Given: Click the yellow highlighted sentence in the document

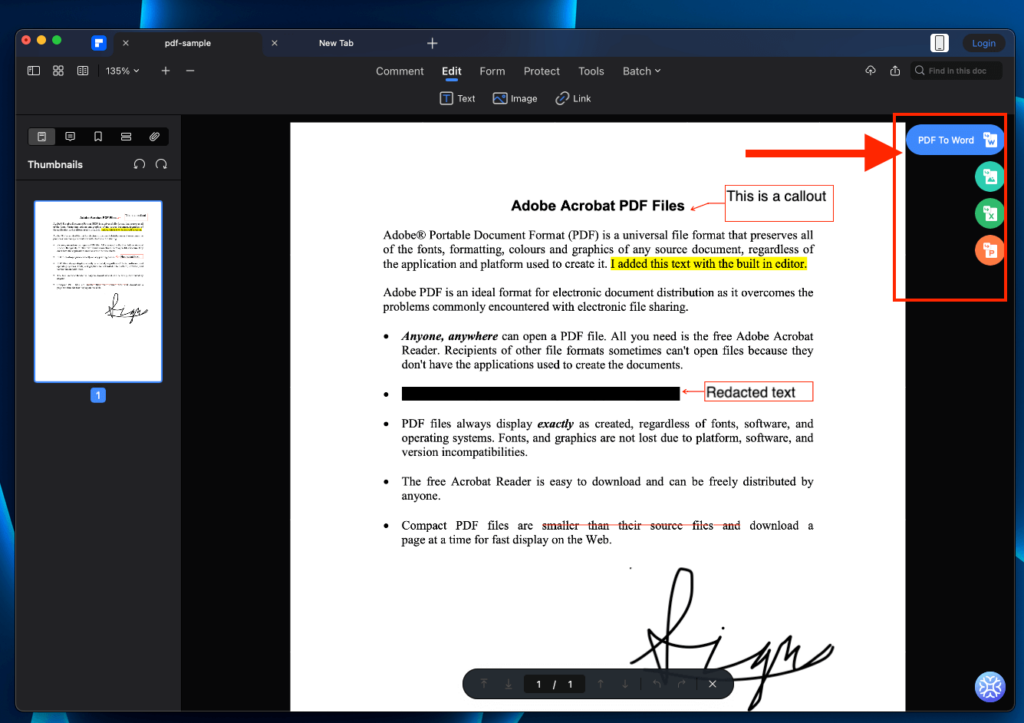Looking at the screenshot, I should coord(709,264).
